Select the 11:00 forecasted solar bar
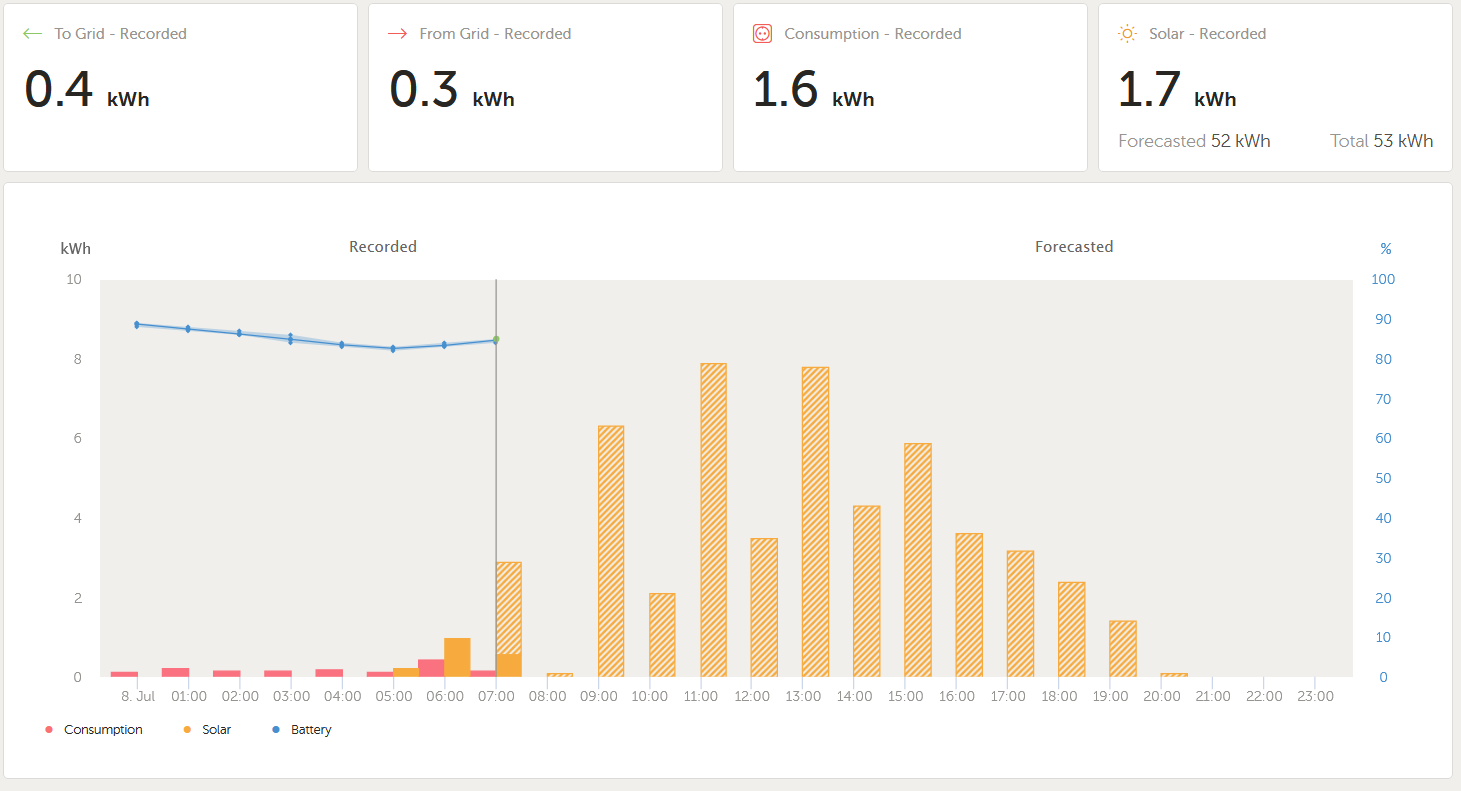 [713, 520]
